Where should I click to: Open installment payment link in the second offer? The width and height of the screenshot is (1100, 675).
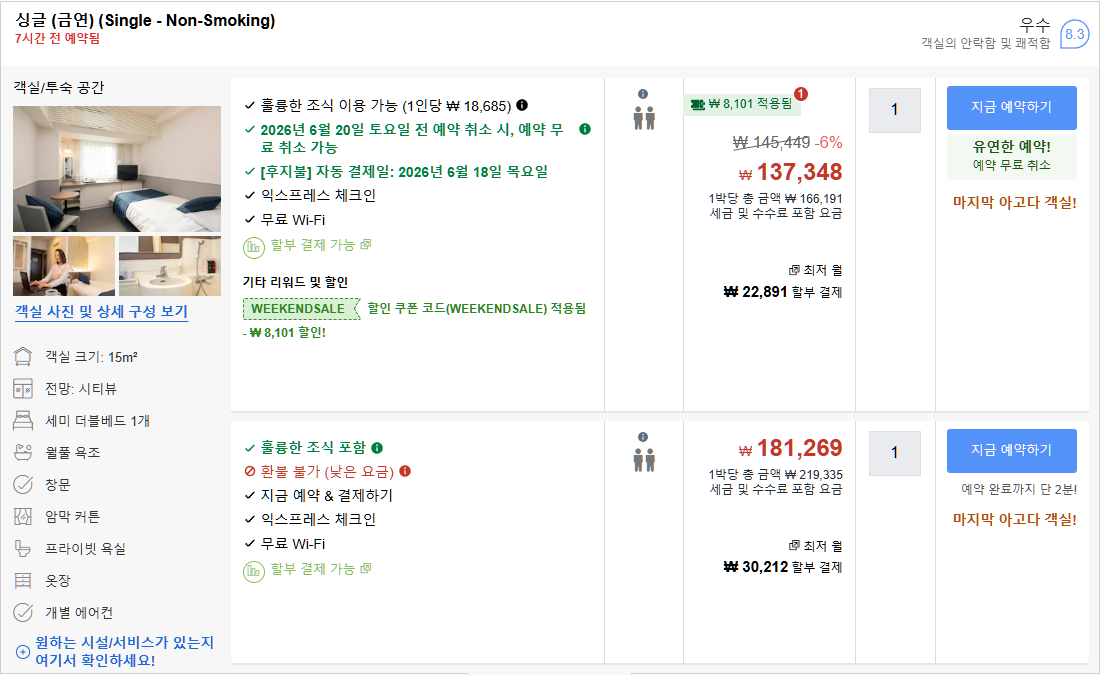click(x=321, y=569)
